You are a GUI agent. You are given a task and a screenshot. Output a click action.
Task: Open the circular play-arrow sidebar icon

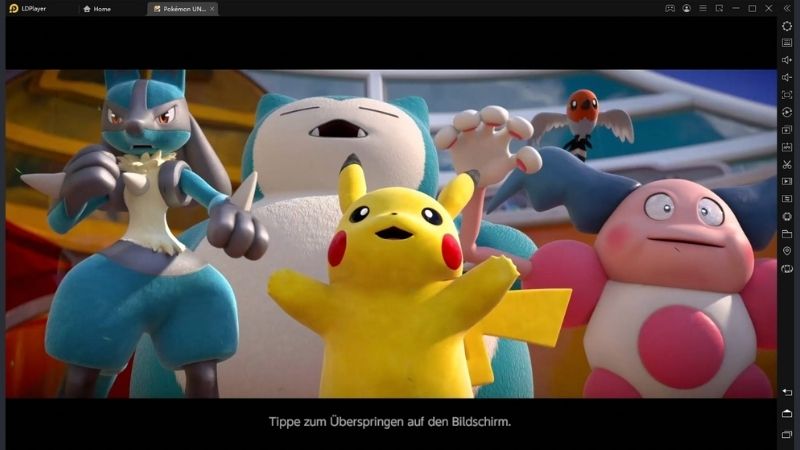[787, 112]
